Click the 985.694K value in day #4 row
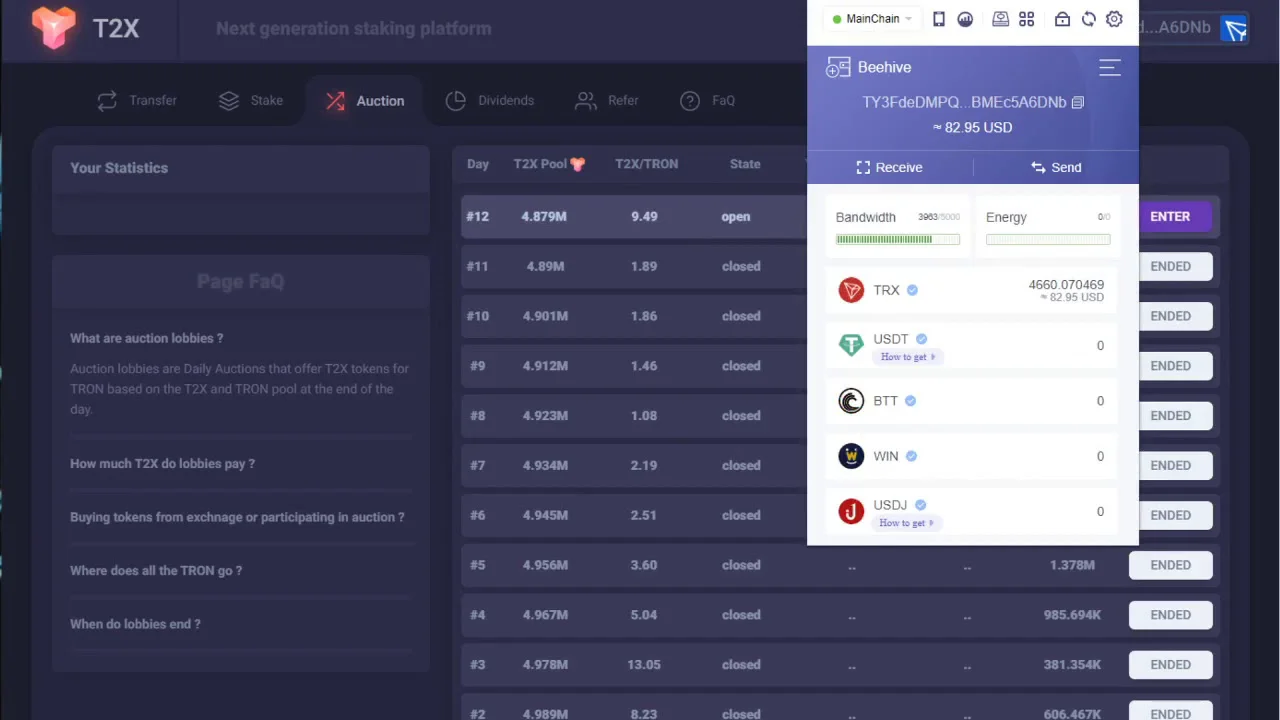 point(1072,615)
